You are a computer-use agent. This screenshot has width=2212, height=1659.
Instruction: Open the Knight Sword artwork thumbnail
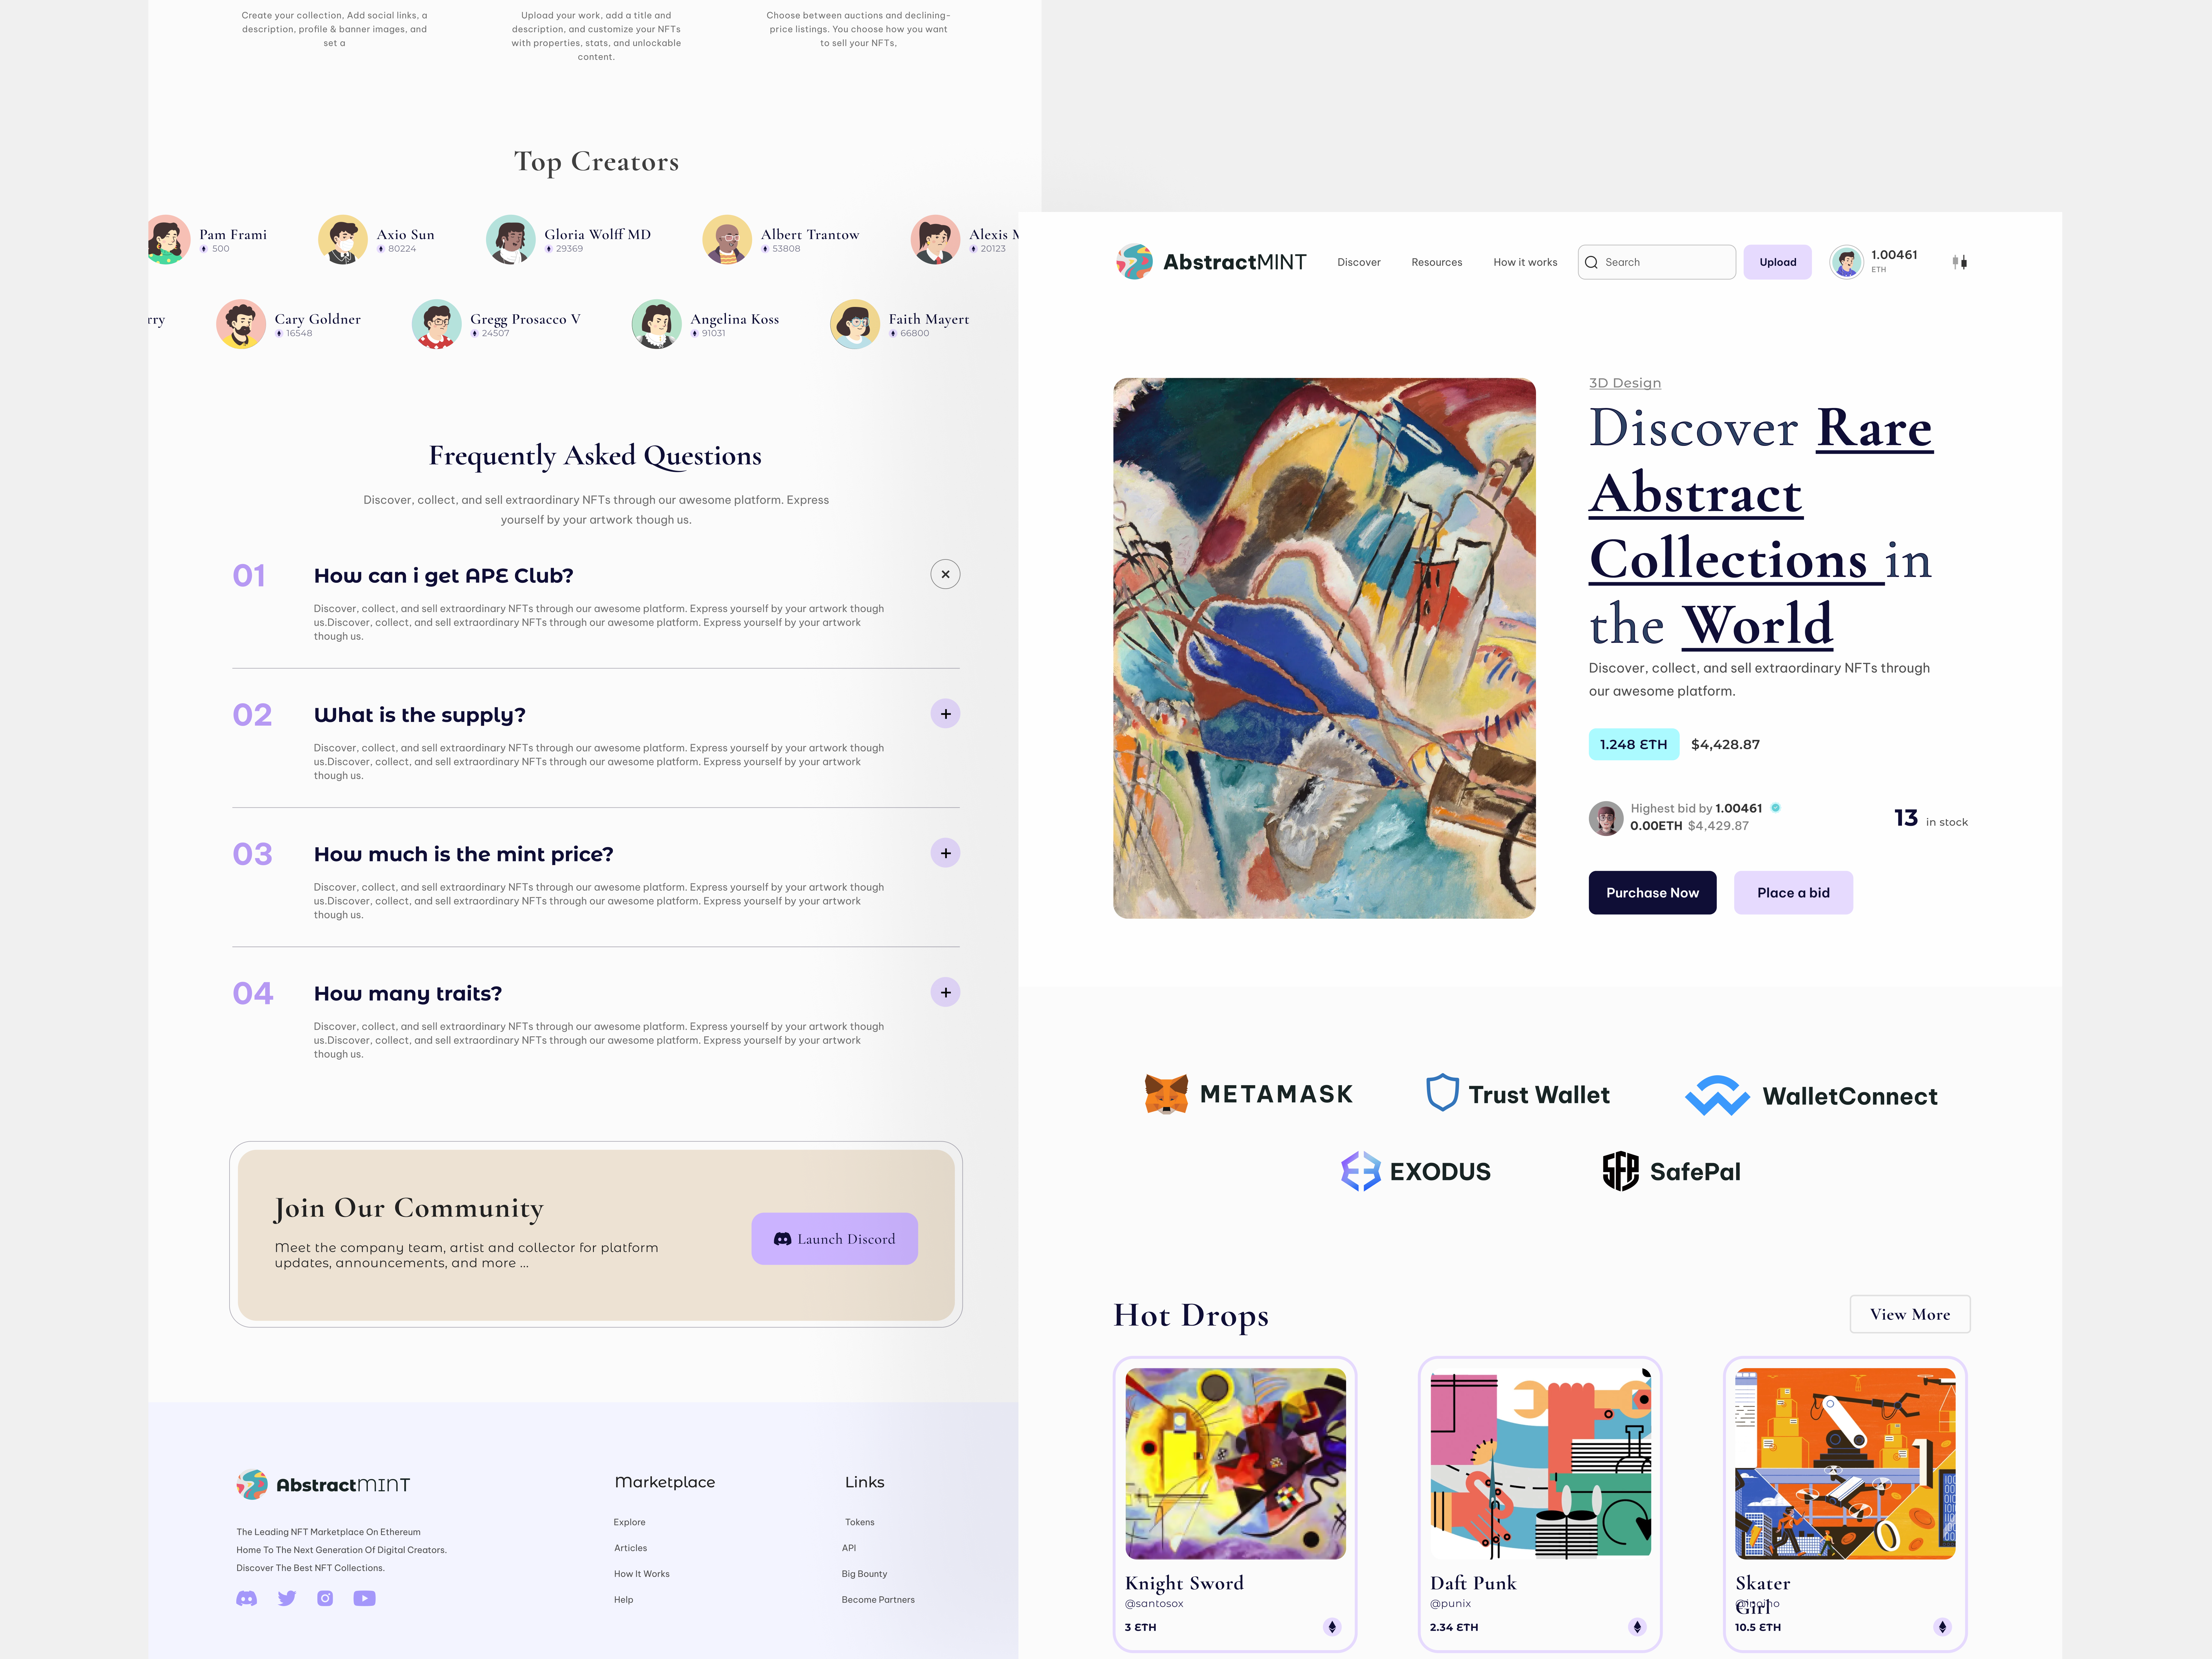[1235, 1464]
